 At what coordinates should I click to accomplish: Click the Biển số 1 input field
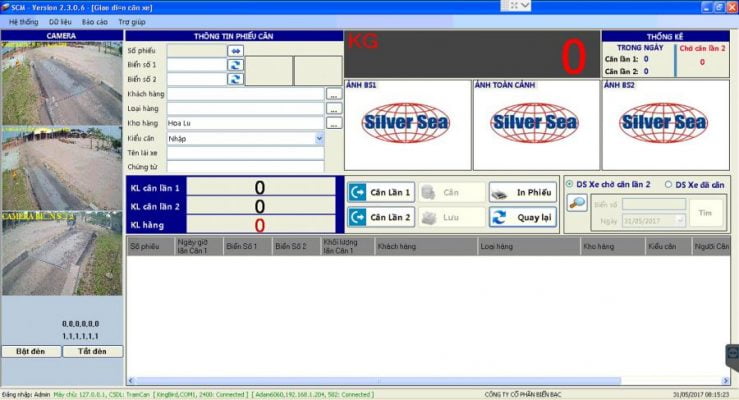tap(197, 65)
